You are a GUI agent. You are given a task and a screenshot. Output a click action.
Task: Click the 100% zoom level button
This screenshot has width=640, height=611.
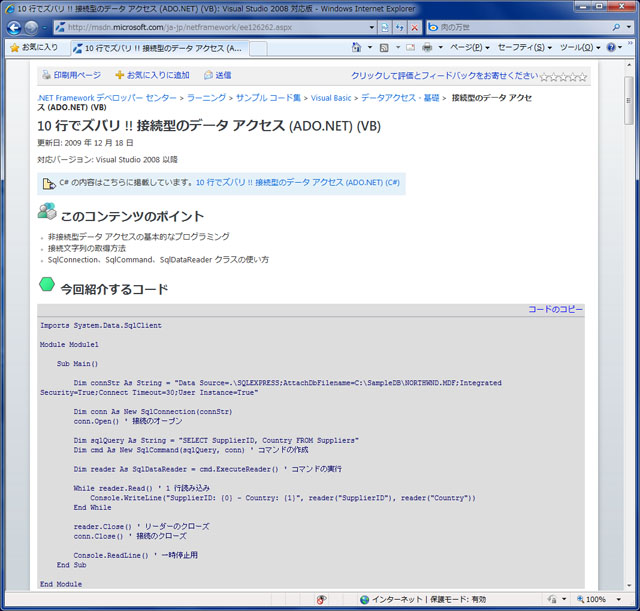pos(591,599)
